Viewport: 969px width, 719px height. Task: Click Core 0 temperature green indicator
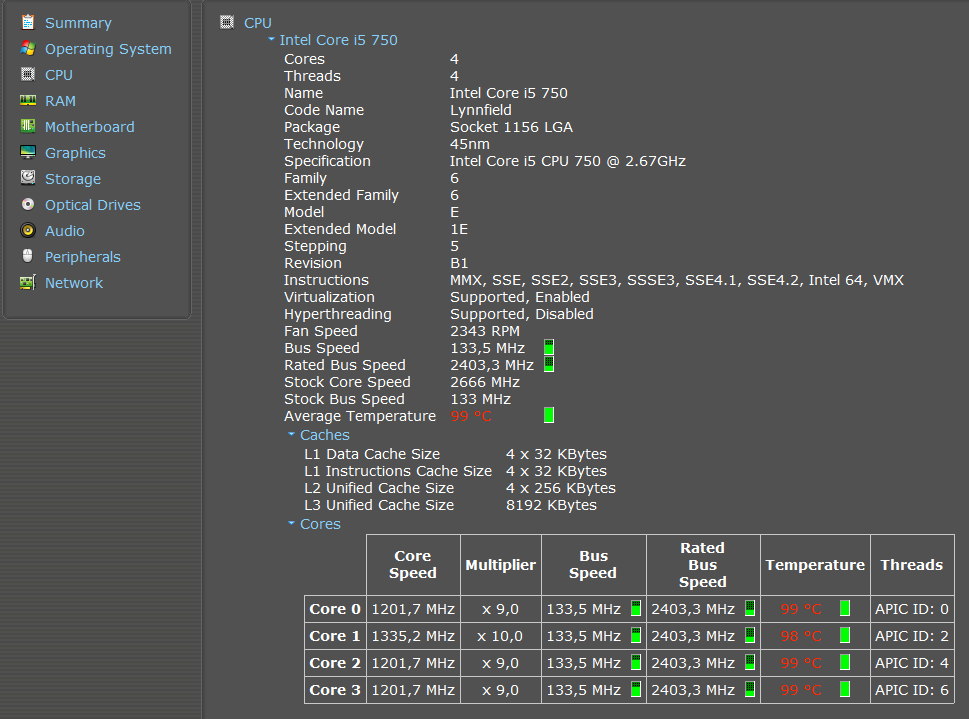click(845, 608)
